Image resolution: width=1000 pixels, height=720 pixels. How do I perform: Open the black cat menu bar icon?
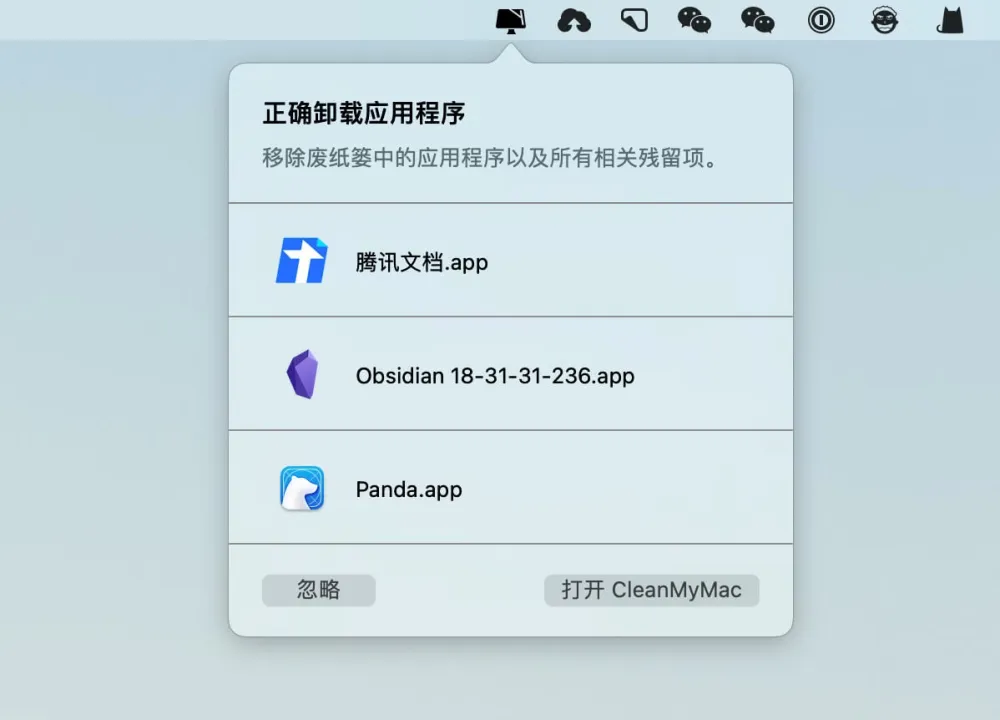(x=950, y=20)
